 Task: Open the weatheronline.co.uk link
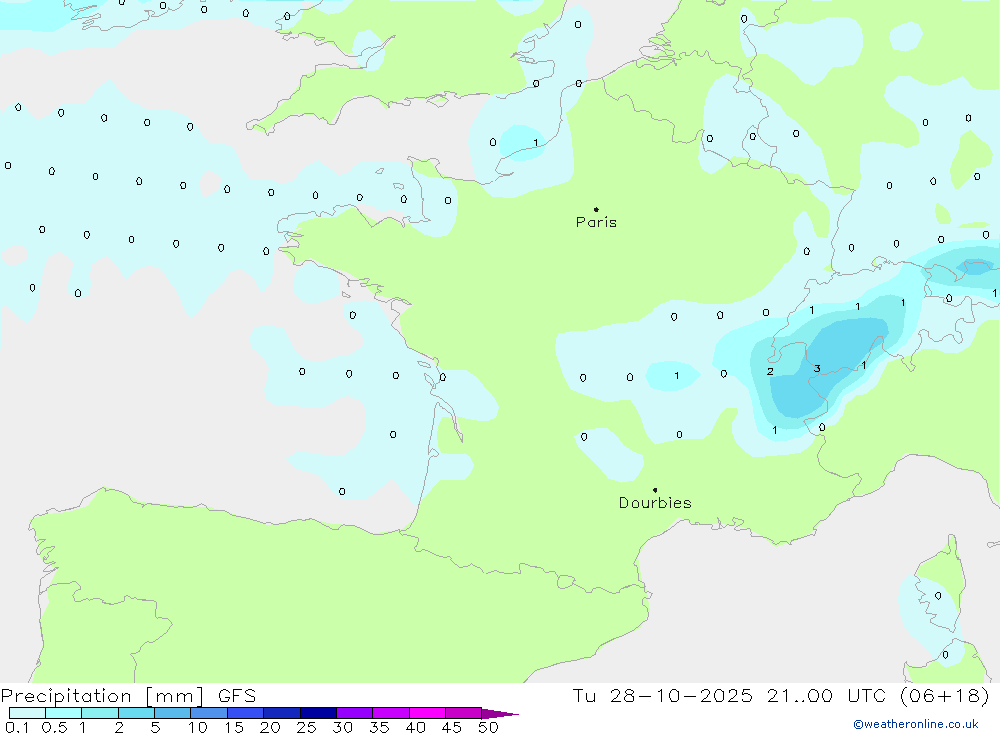[x=916, y=724]
